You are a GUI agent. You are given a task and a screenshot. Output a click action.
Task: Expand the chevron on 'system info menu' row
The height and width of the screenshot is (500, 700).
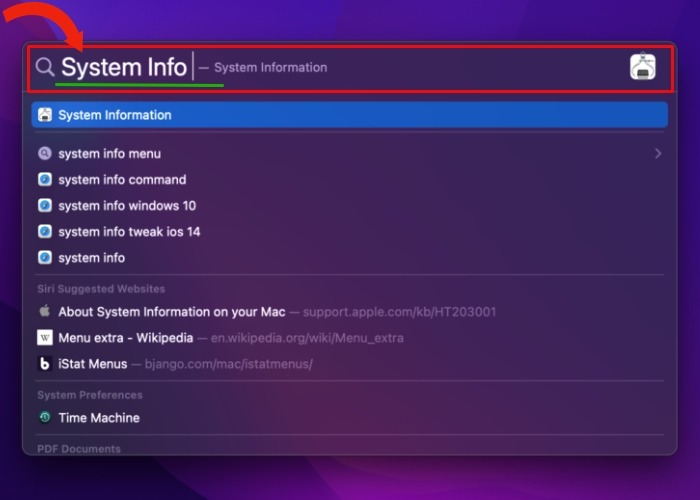[658, 154]
